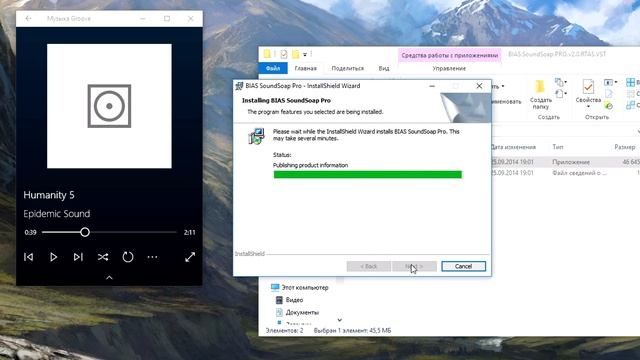Open the easy access dropdown in ribbon
The width and height of the screenshot is (640, 360).
click(561, 94)
